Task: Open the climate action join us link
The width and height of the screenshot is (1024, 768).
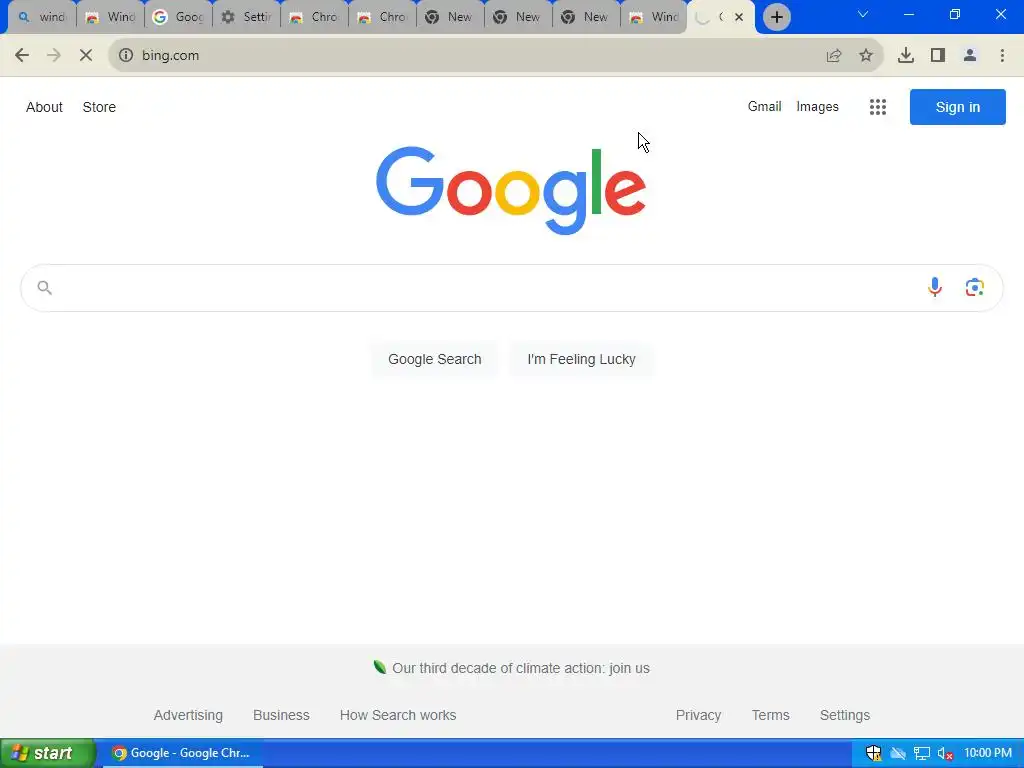Action: 520,668
